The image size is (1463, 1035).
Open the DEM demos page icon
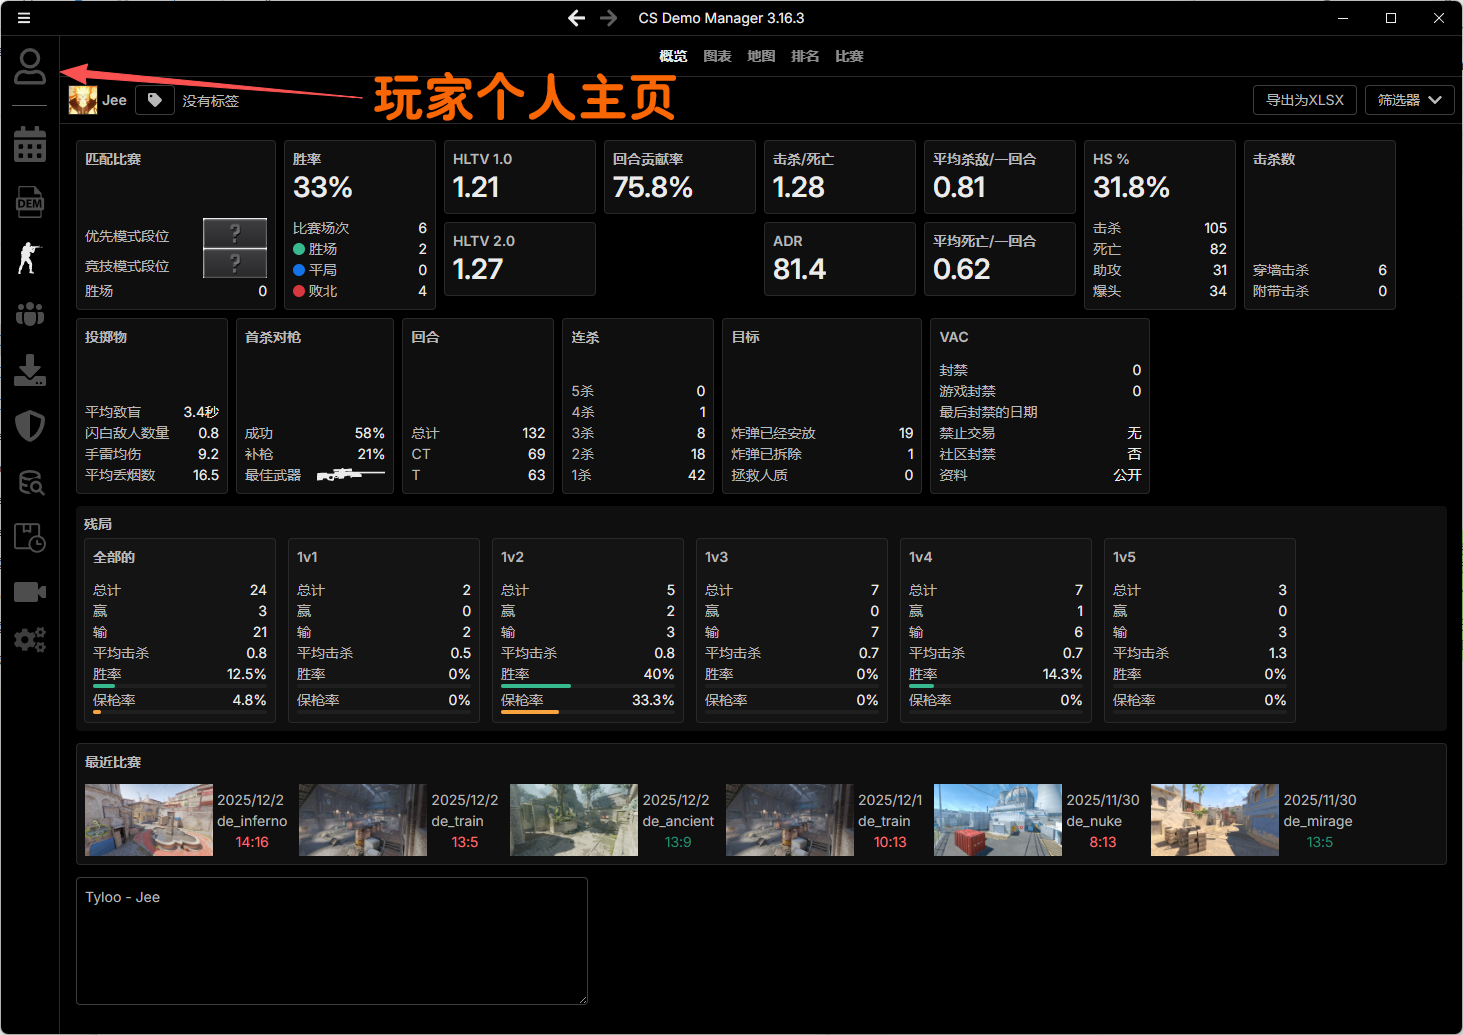[30, 202]
